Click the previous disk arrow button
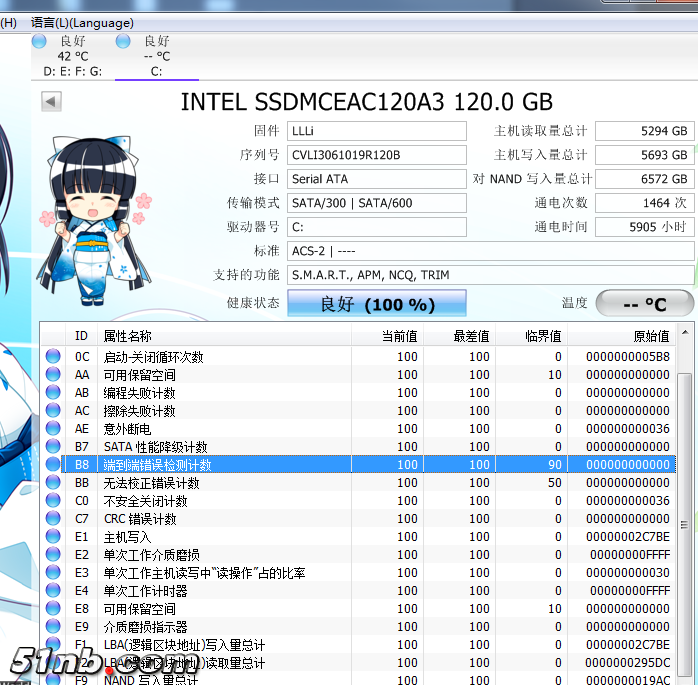 click(x=51, y=101)
